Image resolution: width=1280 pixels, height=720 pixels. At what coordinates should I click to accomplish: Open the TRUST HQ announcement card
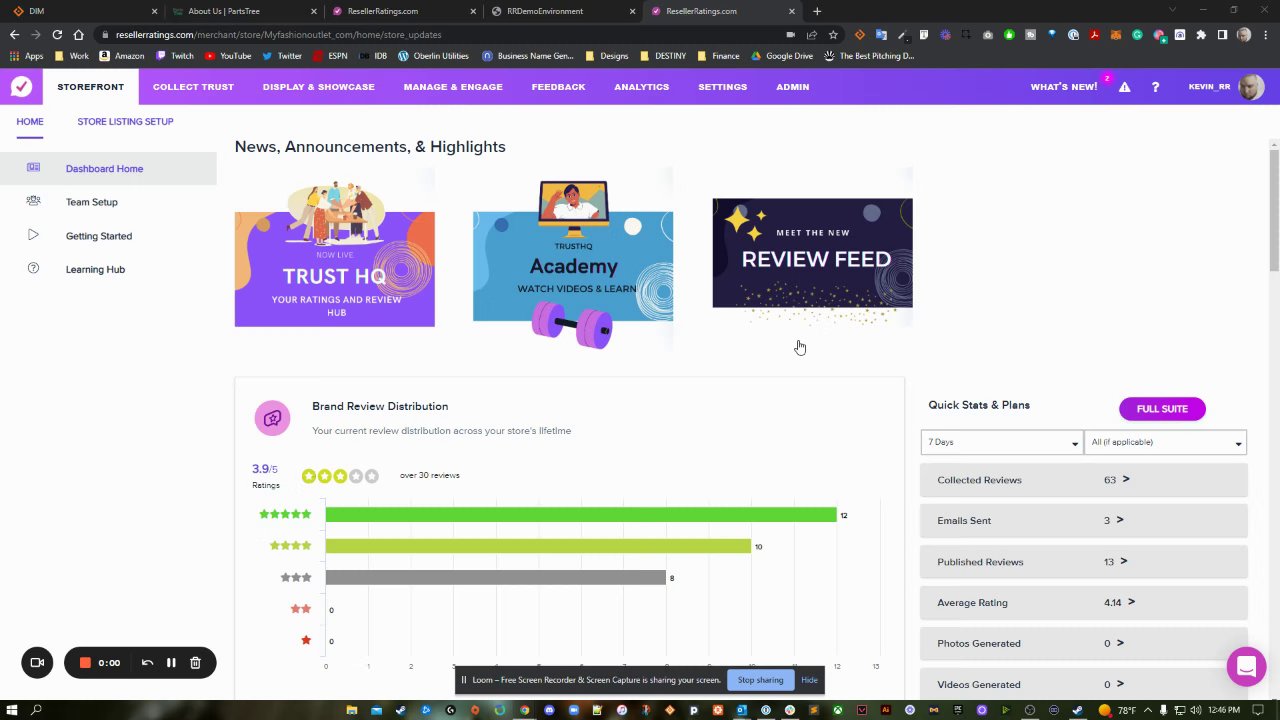pos(334,256)
